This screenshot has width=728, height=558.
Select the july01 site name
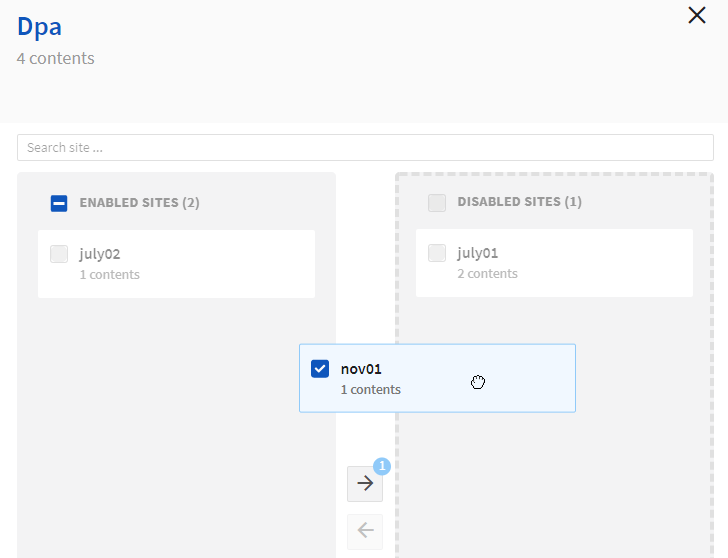tap(478, 253)
